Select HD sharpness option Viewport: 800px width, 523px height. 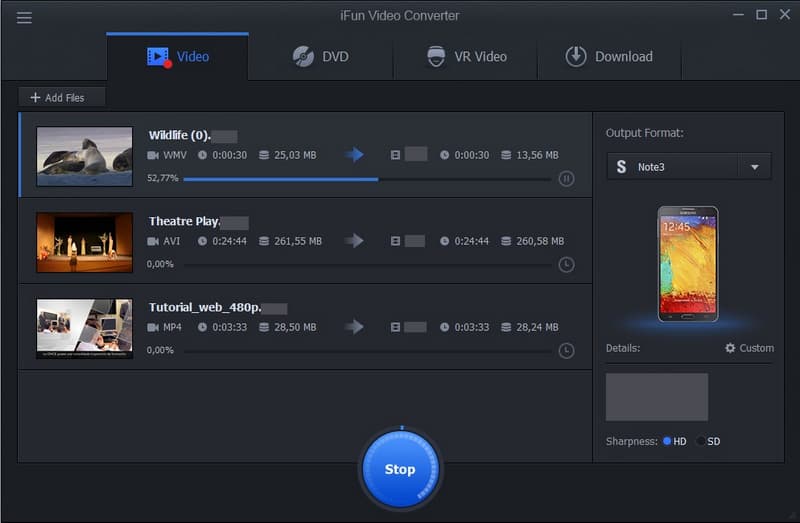668,441
